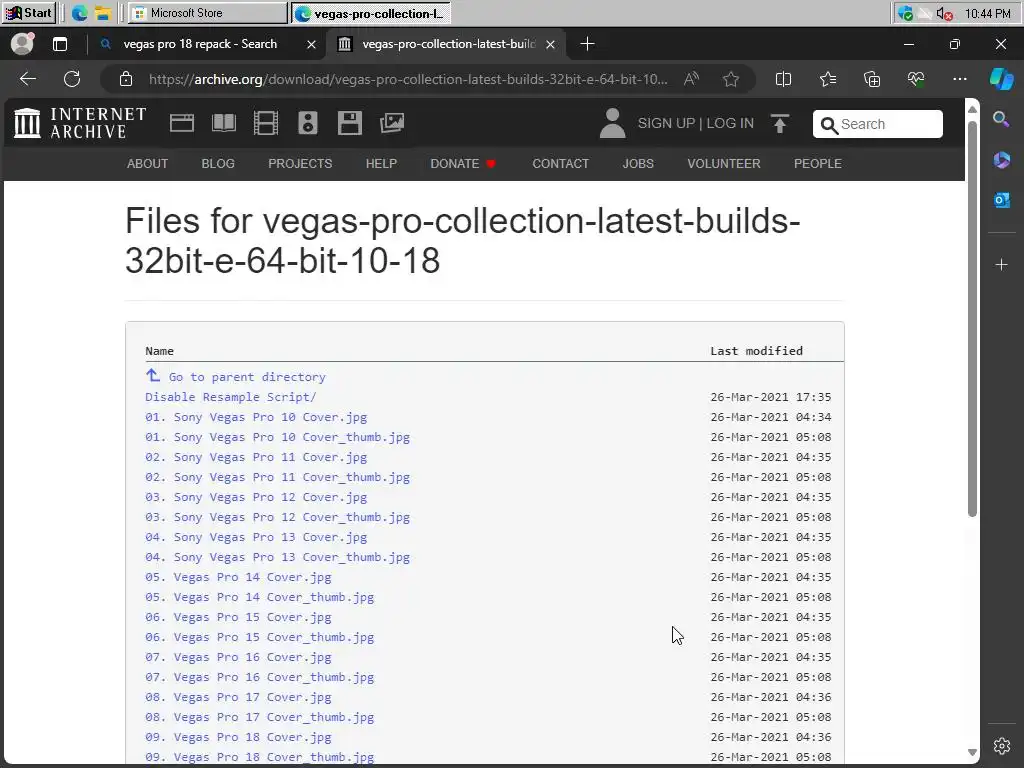Open 03. Sony Vegas Pro 12 Cover.jpg

pyautogui.click(x=256, y=498)
